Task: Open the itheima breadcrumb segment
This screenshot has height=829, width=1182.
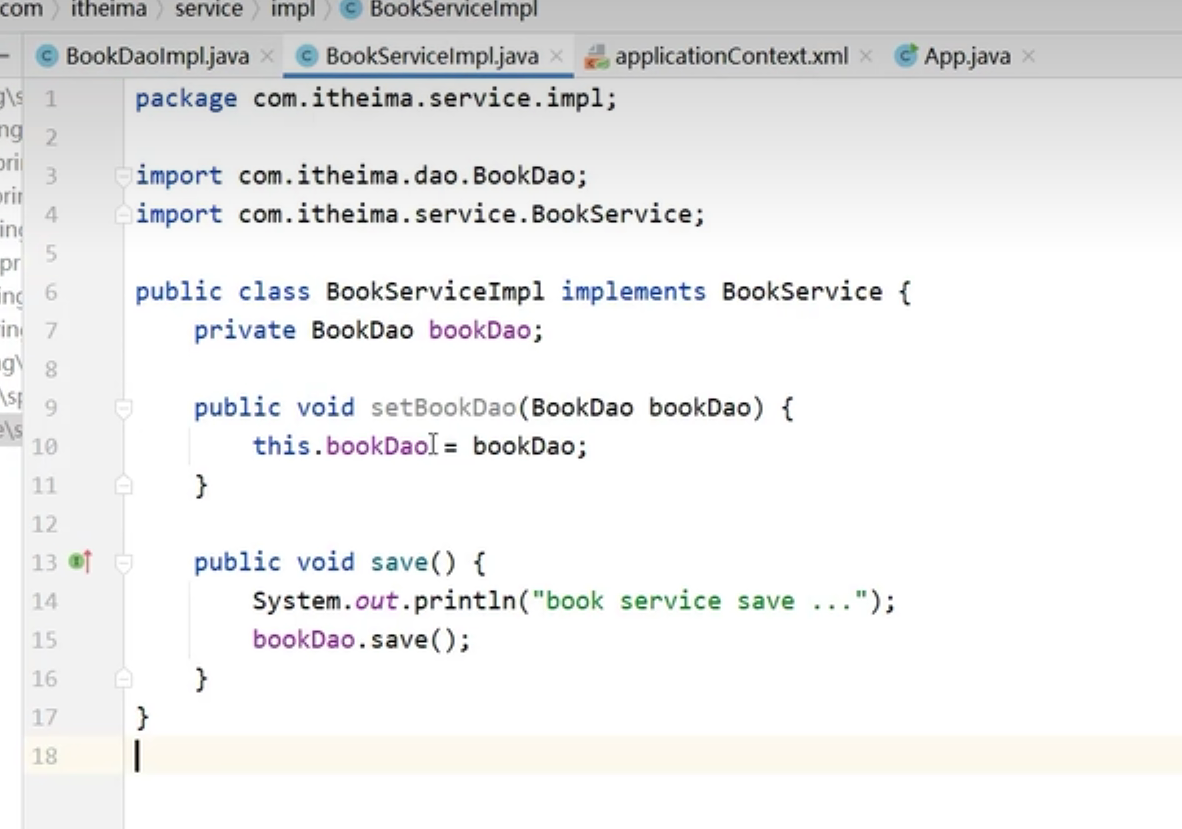Action: 109,9
